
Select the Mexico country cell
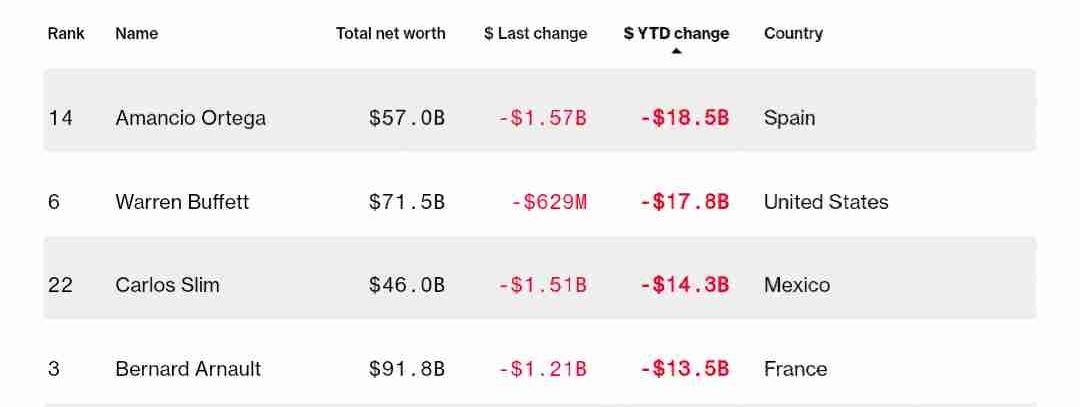(x=797, y=285)
